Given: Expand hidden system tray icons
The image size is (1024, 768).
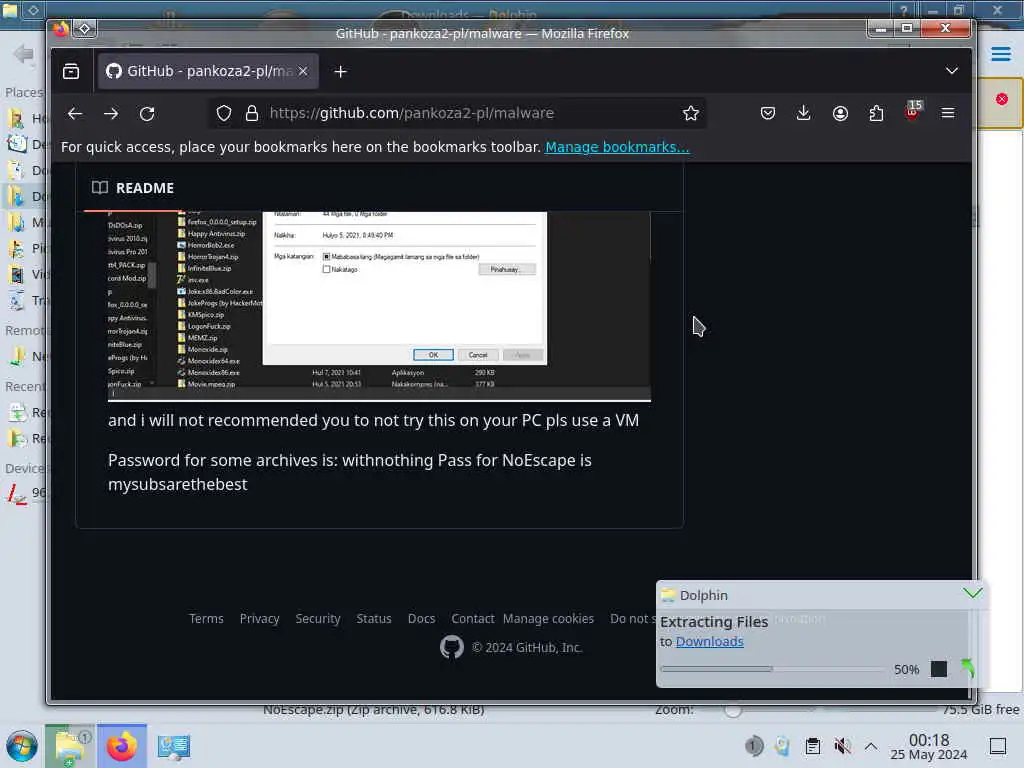Looking at the screenshot, I should 871,746.
